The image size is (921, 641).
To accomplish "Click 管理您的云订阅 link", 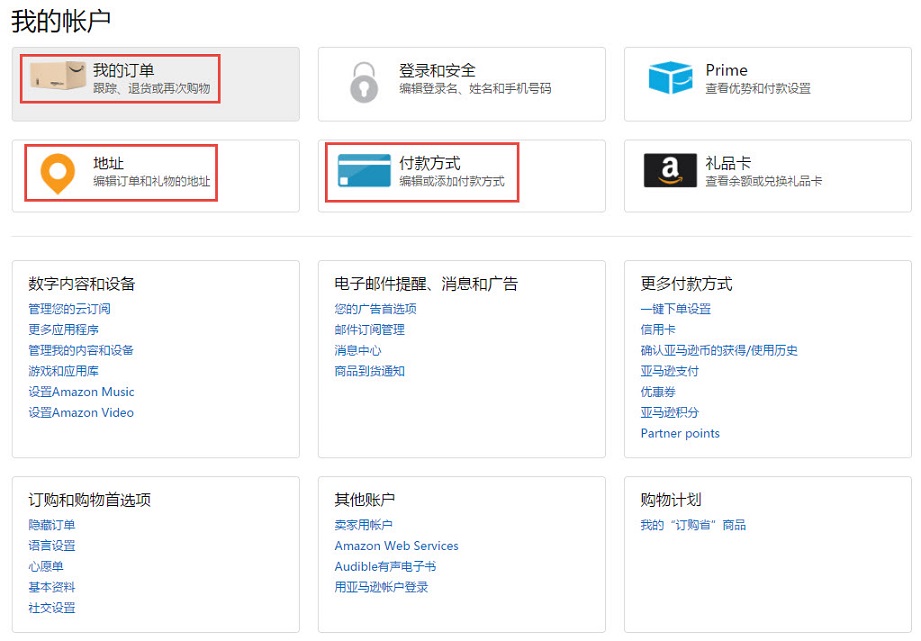I will 69,308.
